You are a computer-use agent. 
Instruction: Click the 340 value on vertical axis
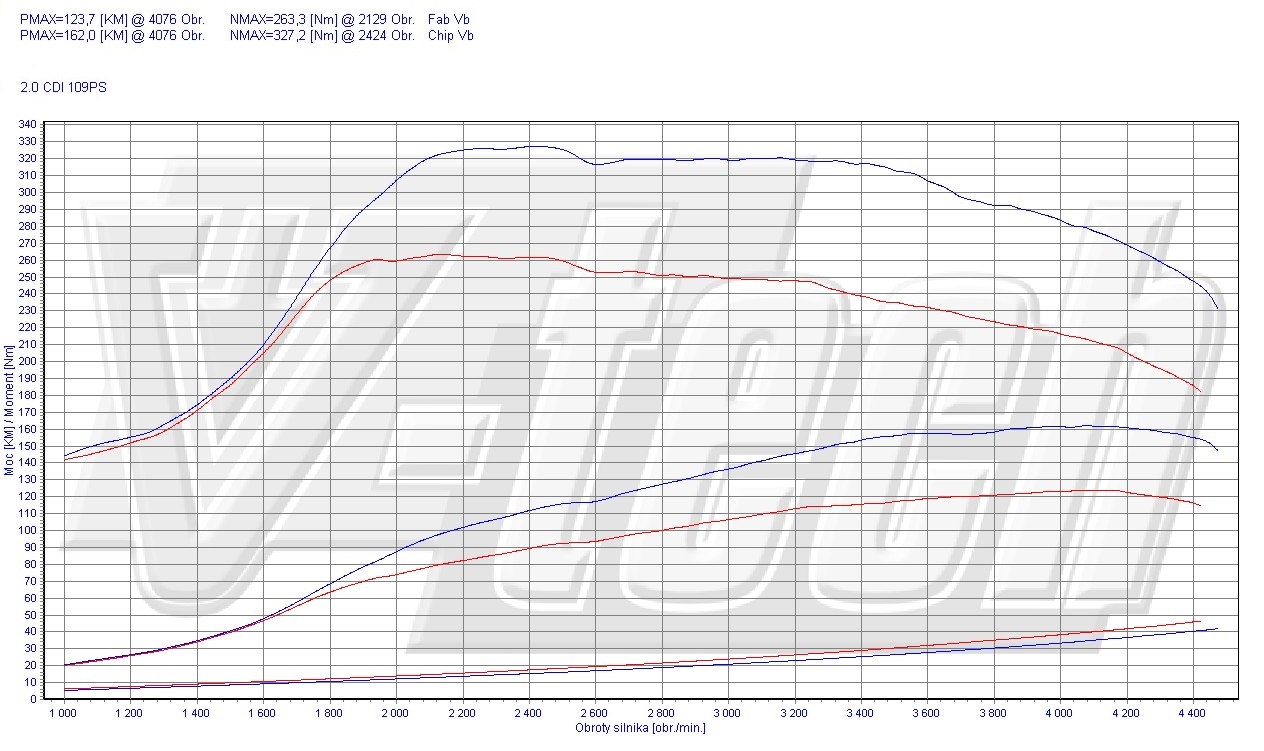click(28, 124)
